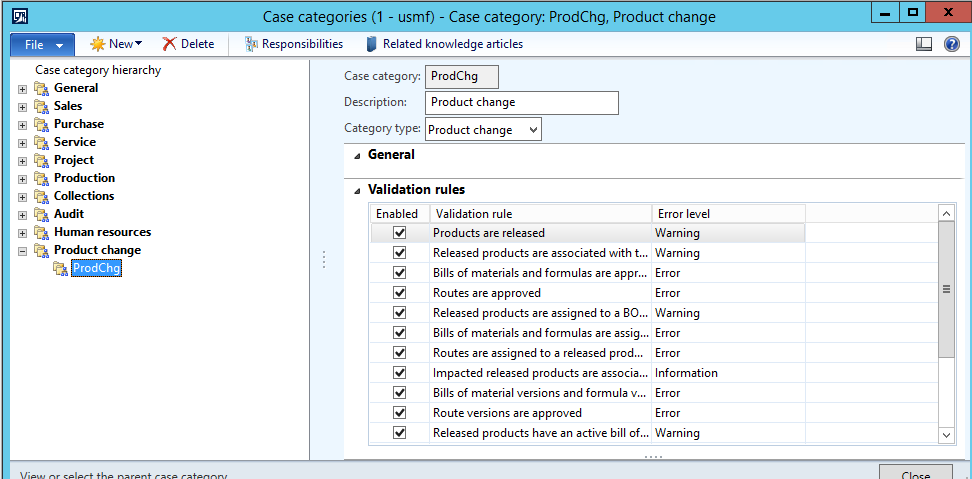Click the validation rules vertical scrollbar thumb

(946, 289)
